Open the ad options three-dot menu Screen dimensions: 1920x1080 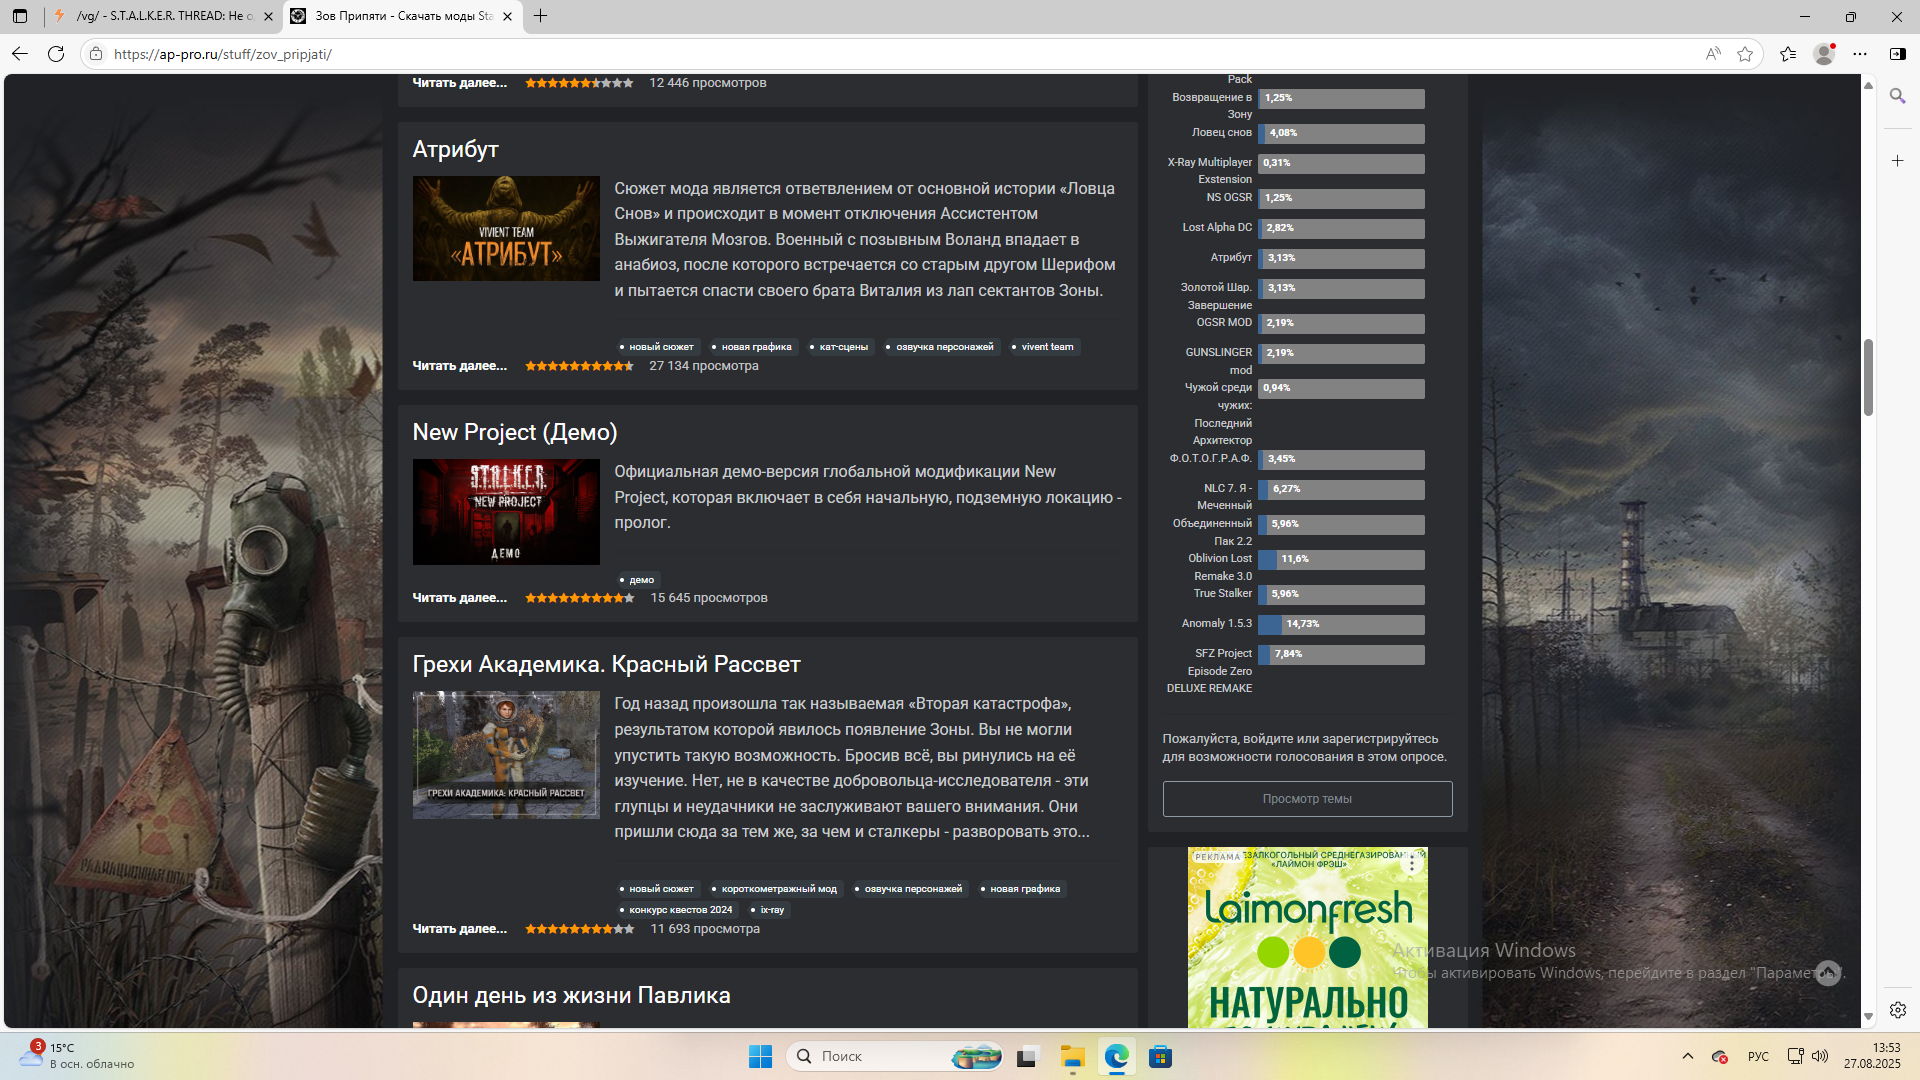tap(1412, 865)
